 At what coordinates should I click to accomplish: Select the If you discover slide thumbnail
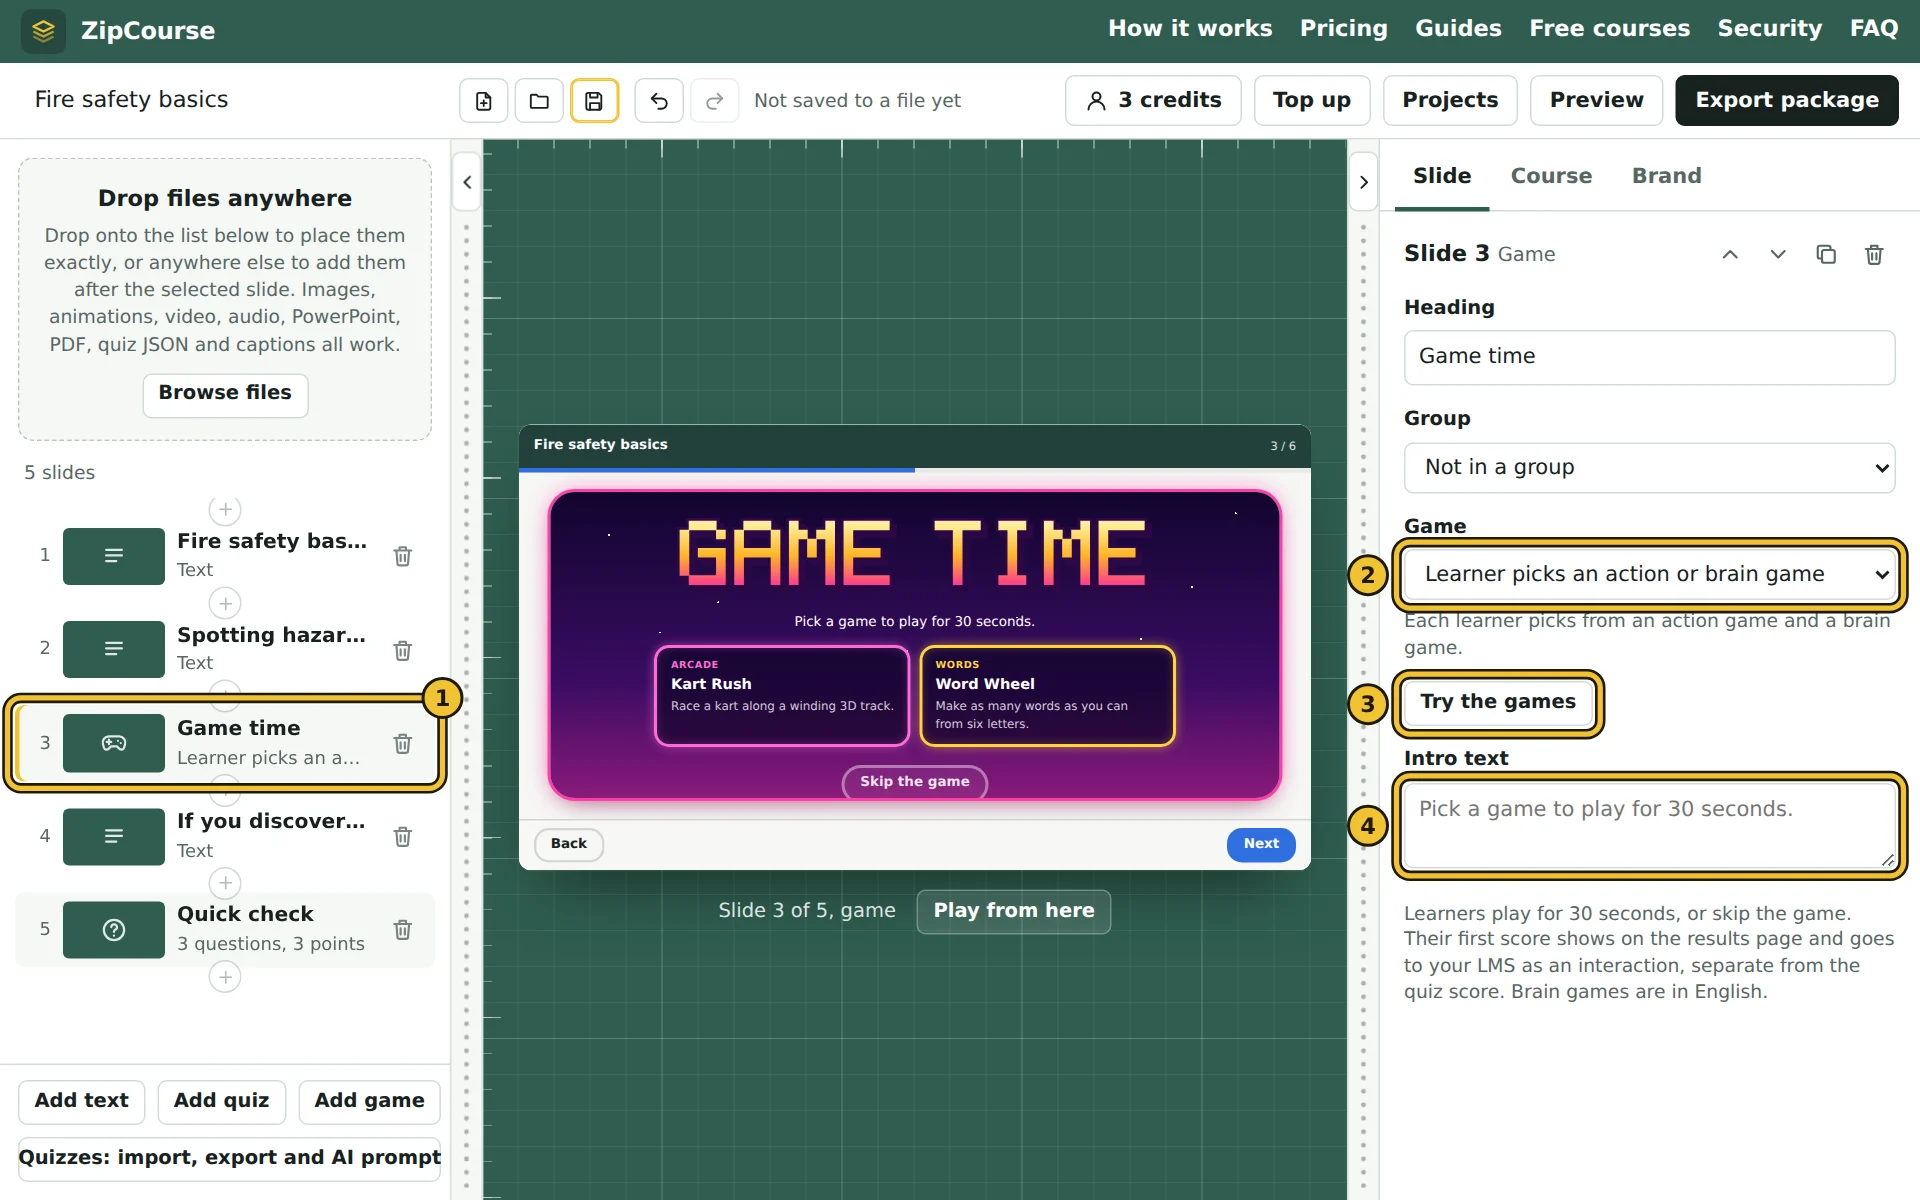click(114, 836)
